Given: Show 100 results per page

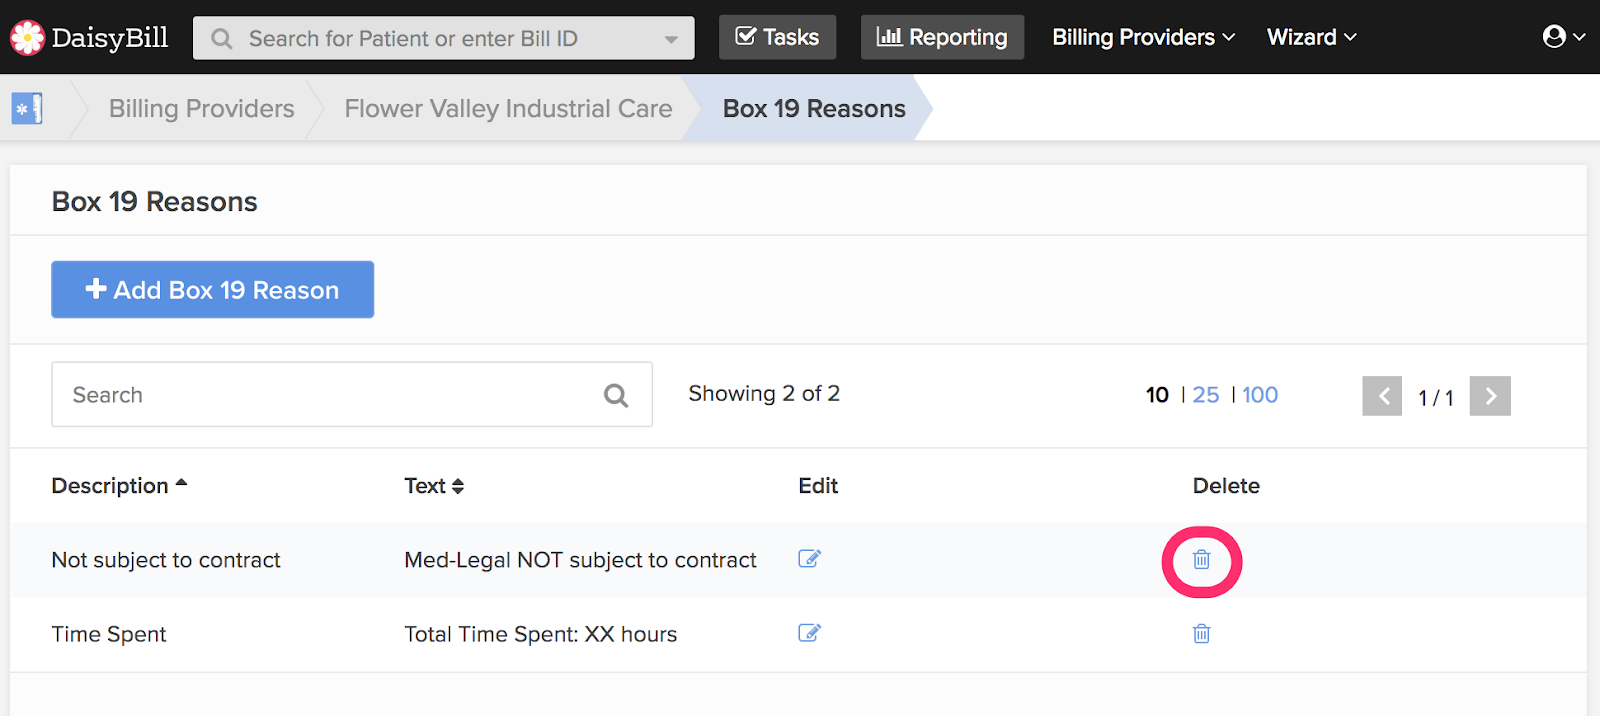Looking at the screenshot, I should pyautogui.click(x=1260, y=395).
